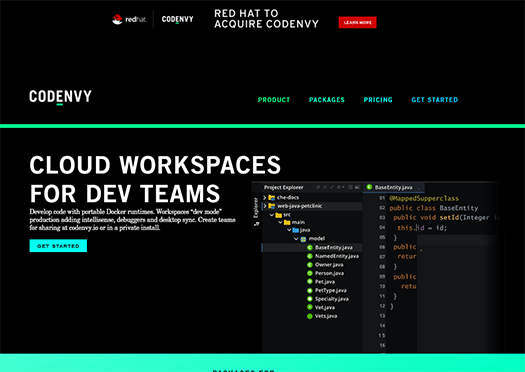
Task: Open Person.java from the file tree
Action: 329,273
